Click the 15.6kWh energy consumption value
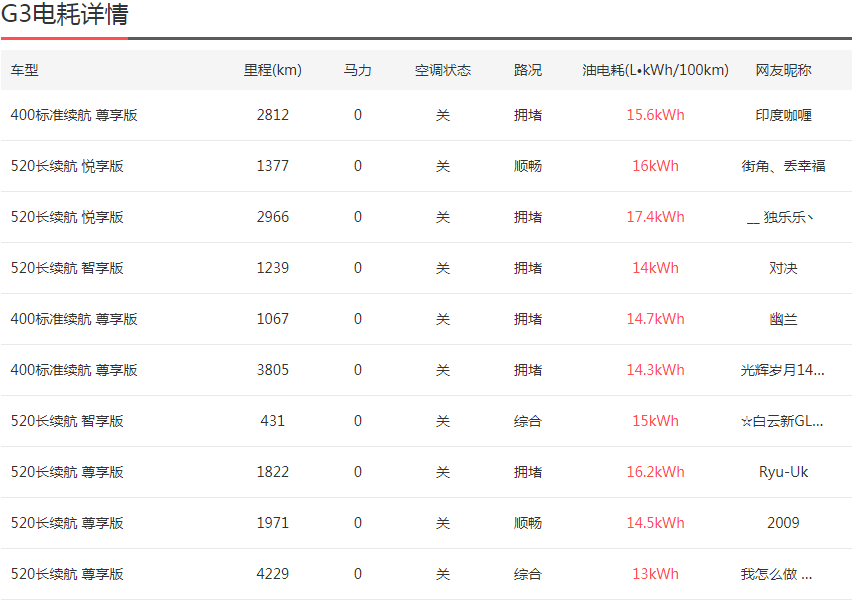This screenshot has width=853, height=600. coord(655,115)
